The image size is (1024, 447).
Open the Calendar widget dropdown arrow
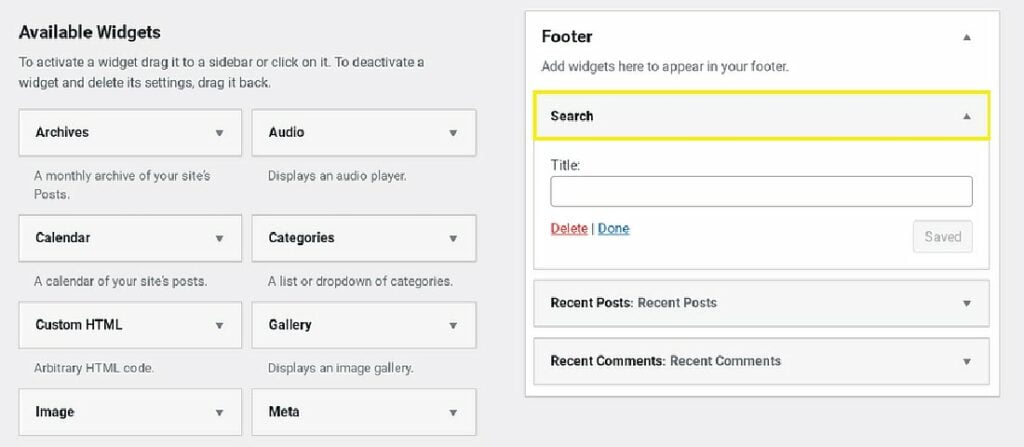point(219,239)
